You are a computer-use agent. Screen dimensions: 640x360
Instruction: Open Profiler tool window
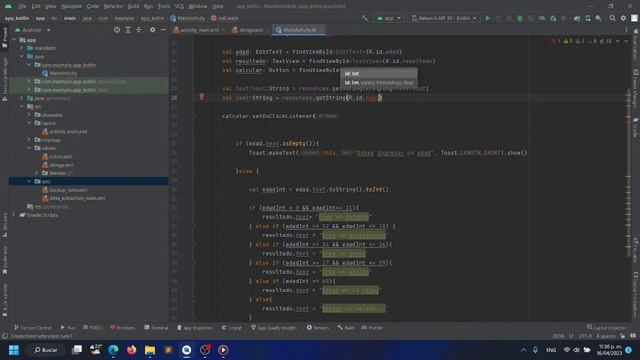pyautogui.click(x=372, y=328)
